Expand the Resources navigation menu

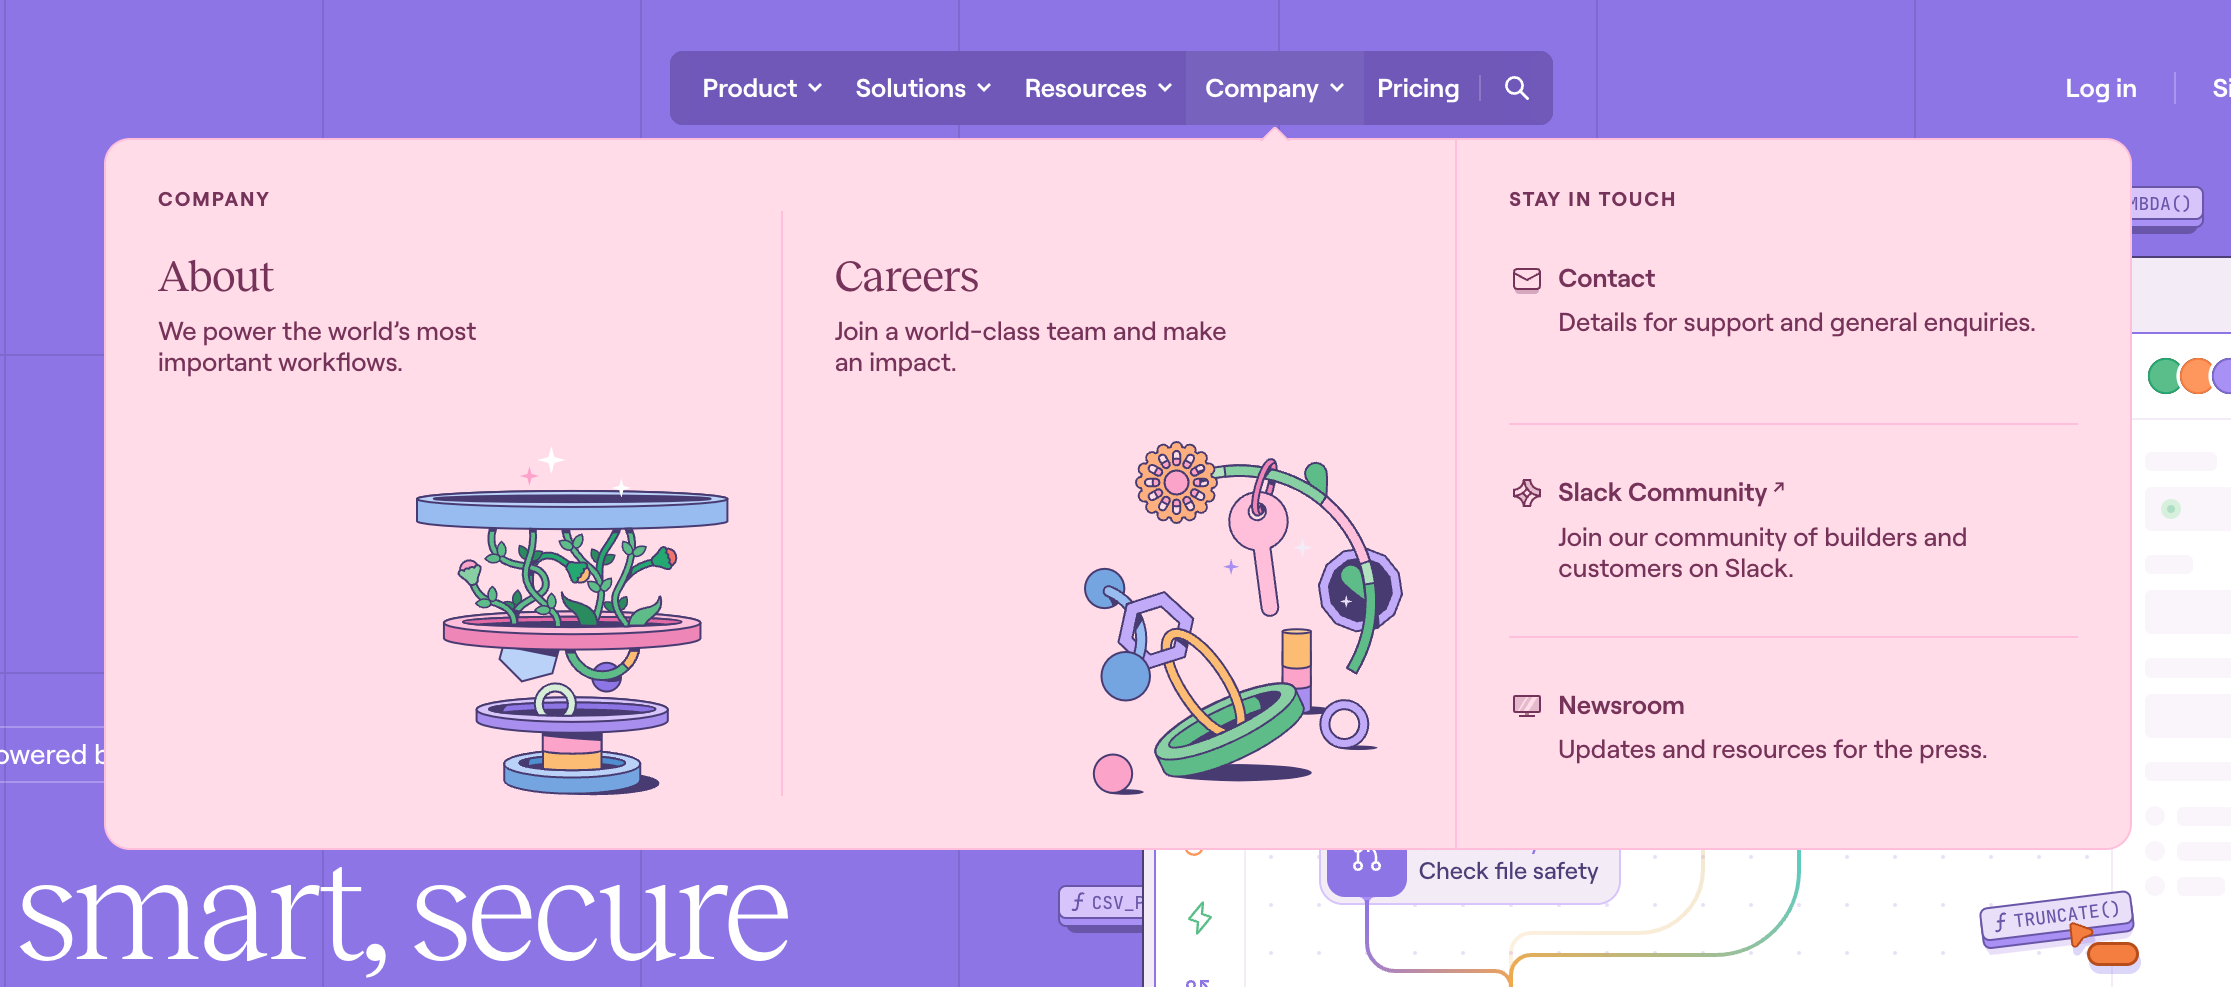point(1097,88)
